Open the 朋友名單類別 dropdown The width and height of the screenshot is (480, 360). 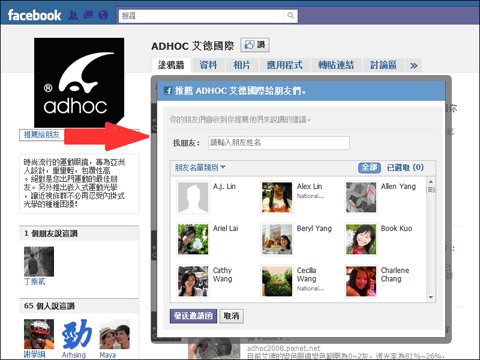click(x=200, y=167)
